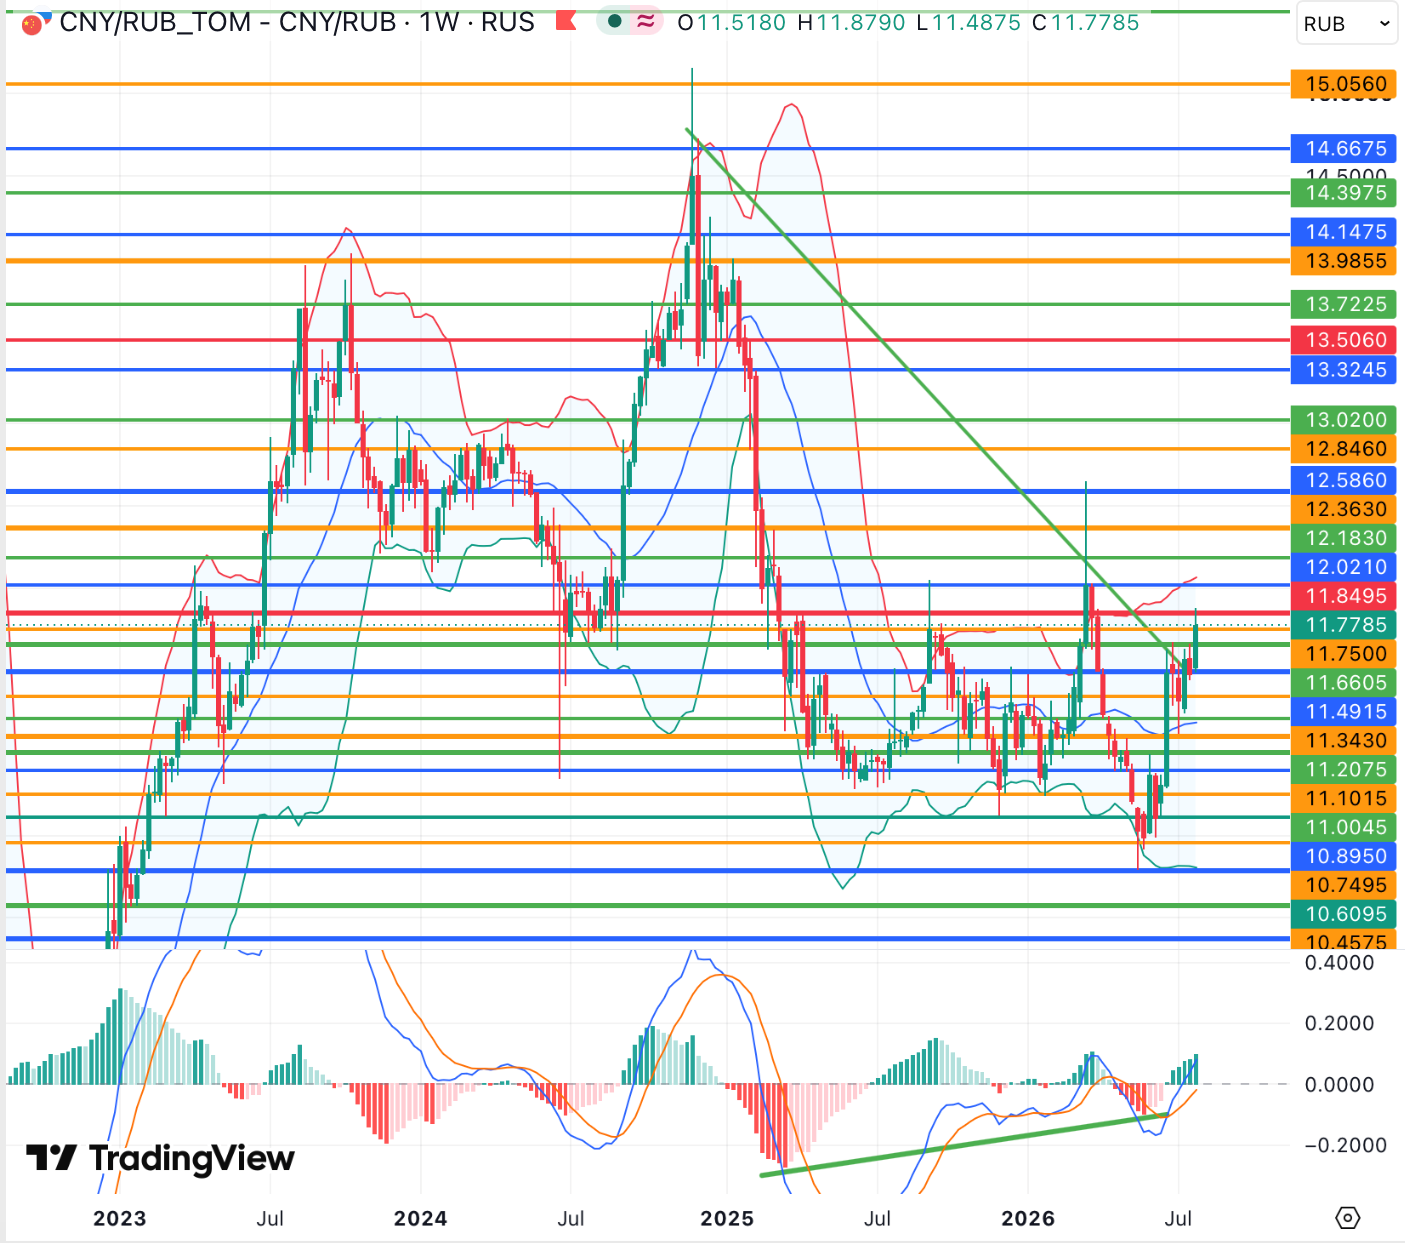Click the Jul label after 2026
Viewport: 1405px width, 1243px height.
[x=1178, y=1218]
